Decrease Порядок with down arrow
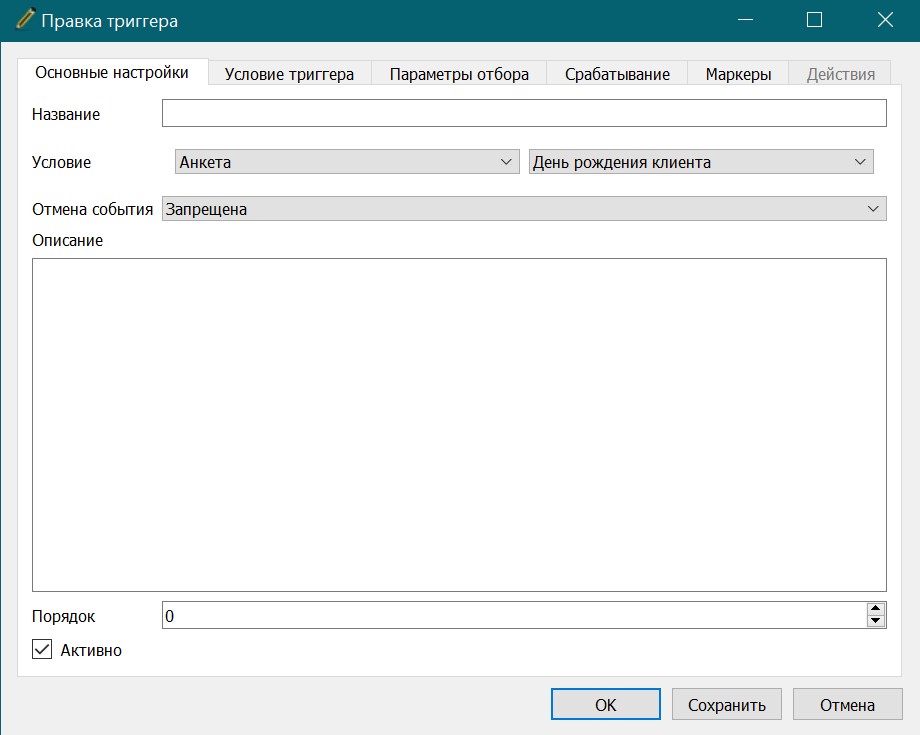Image resolution: width=920 pixels, height=735 pixels. [875, 621]
